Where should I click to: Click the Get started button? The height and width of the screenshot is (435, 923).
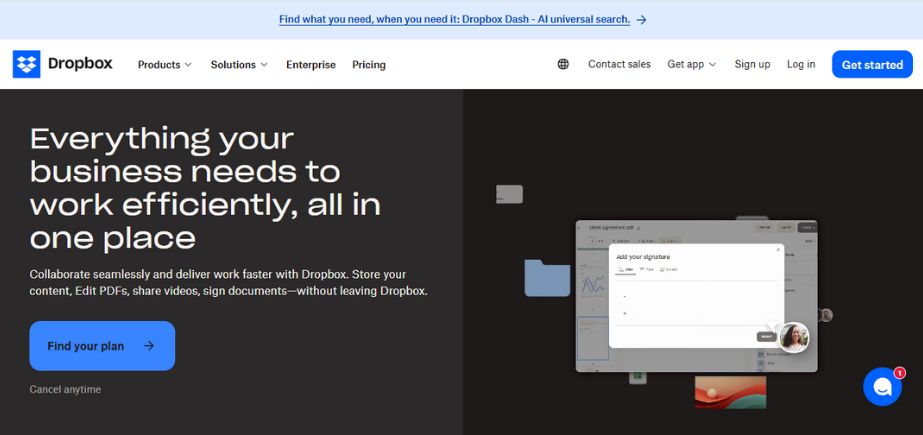coord(872,64)
